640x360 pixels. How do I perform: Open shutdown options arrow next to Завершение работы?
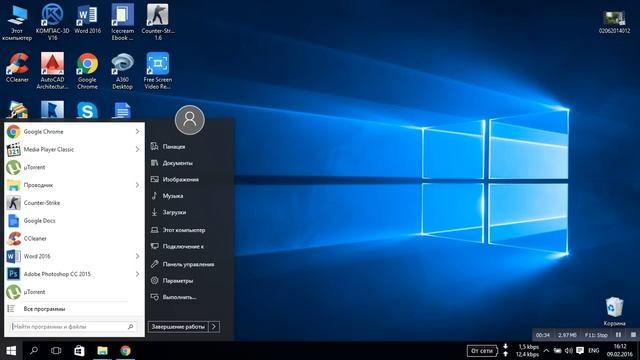[x=214, y=327]
